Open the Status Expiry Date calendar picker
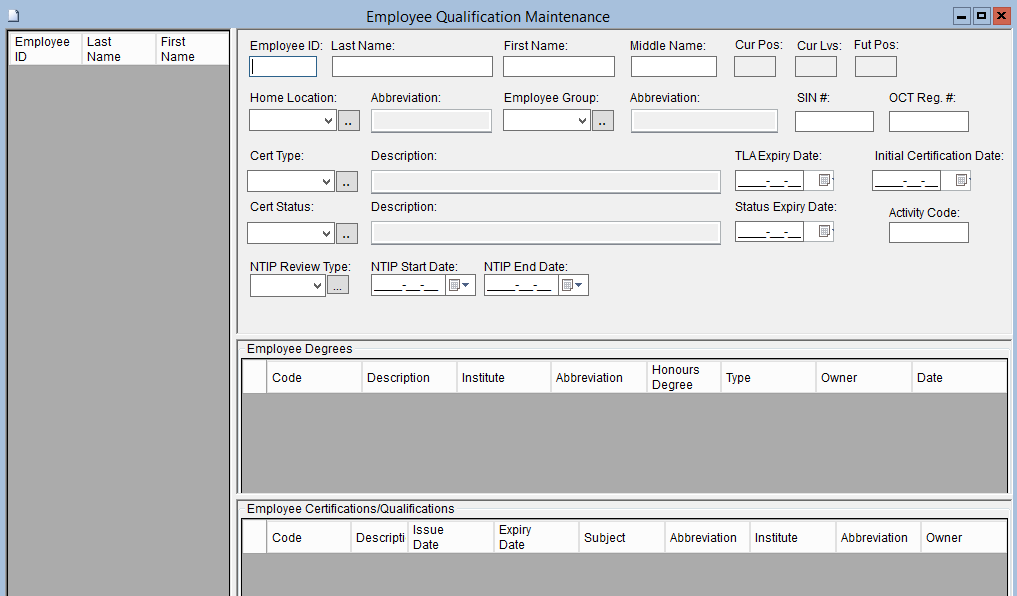Image resolution: width=1017 pixels, height=596 pixels. pyautogui.click(x=825, y=231)
